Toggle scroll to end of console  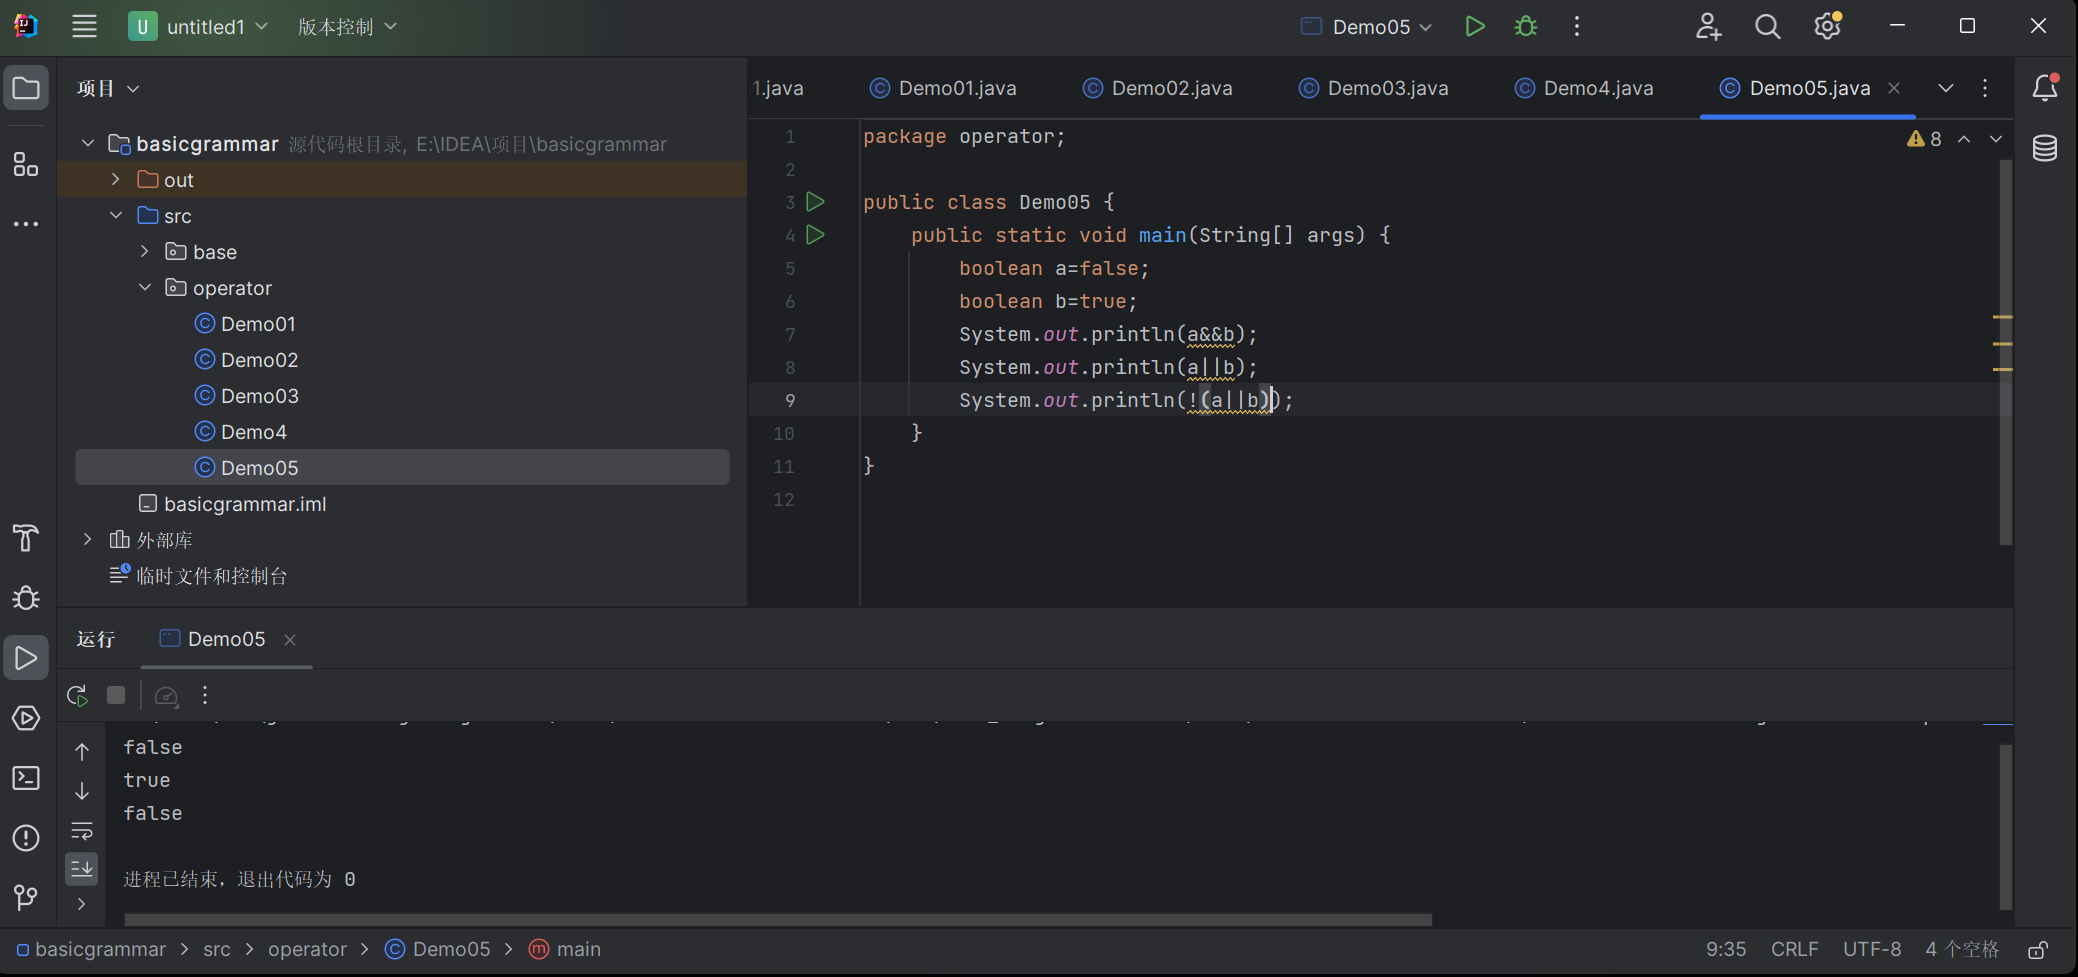[x=82, y=868]
